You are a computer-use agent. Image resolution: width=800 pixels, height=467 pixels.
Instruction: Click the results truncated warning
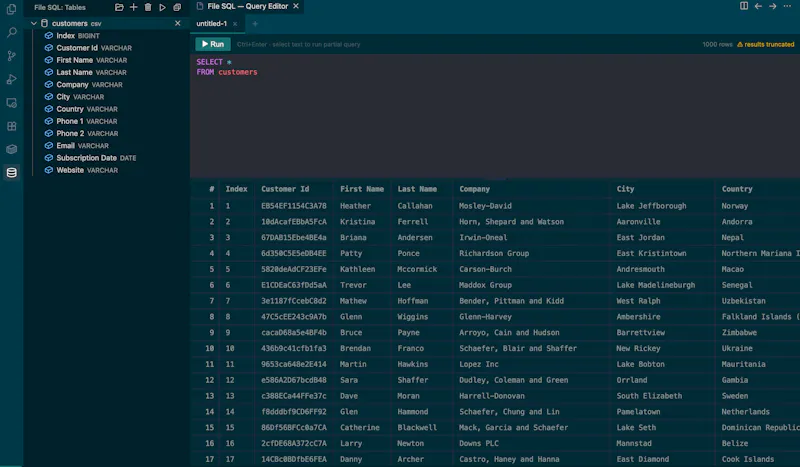pyautogui.click(x=766, y=44)
